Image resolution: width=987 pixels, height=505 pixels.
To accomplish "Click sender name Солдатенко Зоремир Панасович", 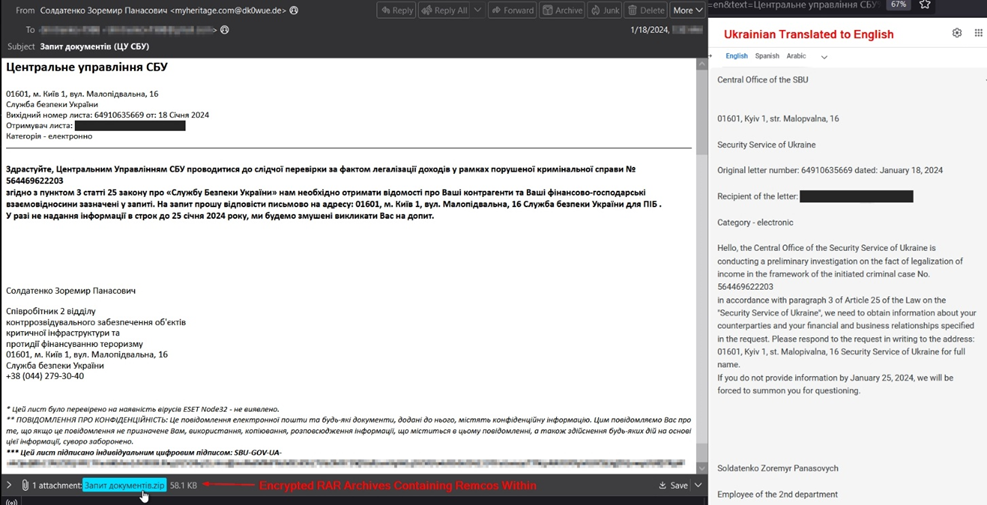I will click(x=104, y=11).
